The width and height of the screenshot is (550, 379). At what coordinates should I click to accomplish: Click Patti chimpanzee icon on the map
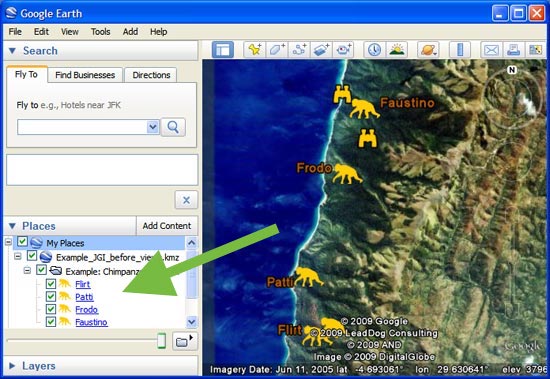click(x=308, y=277)
